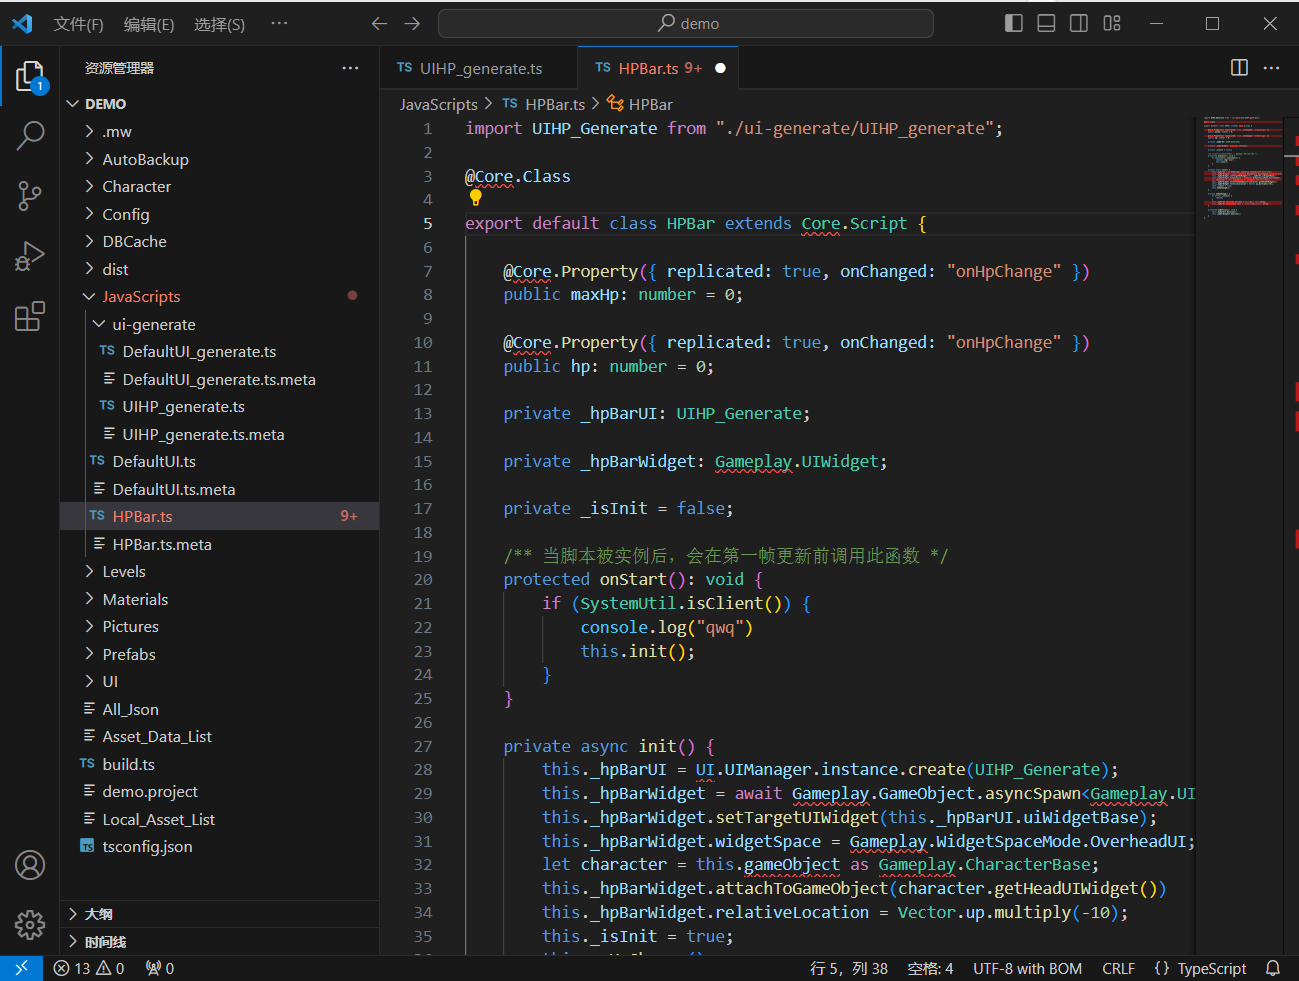Open the customize layout icon
1299x981 pixels.
(x=1112, y=23)
